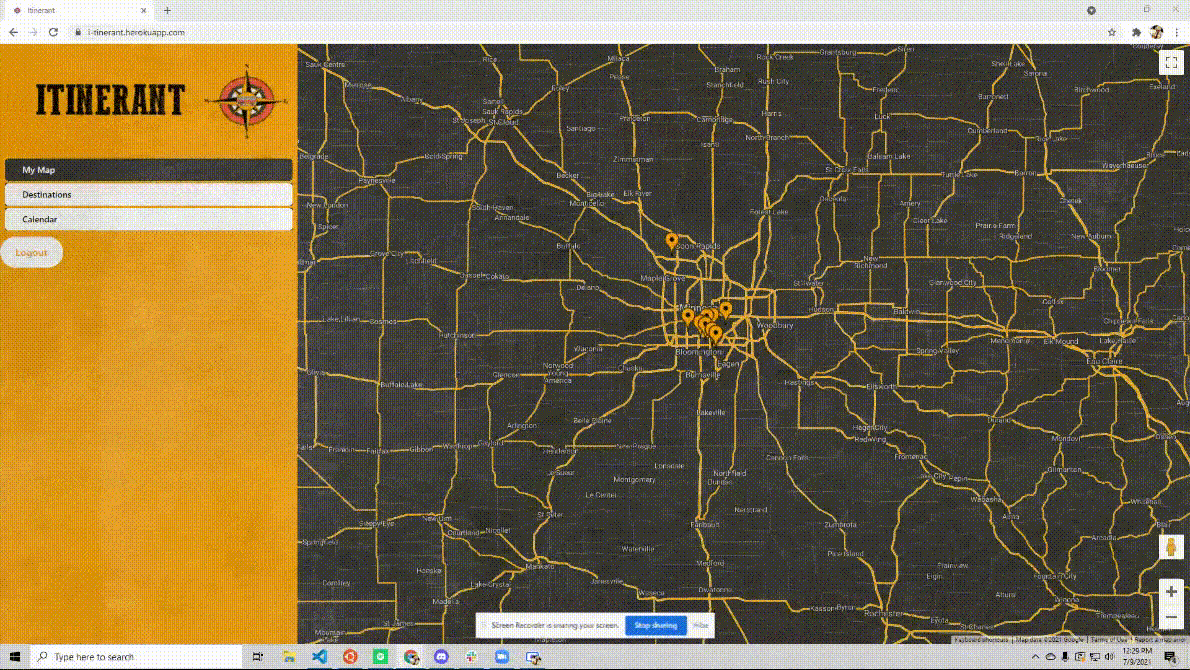The image size is (1190, 670).
Task: Open Discord from the taskbar
Action: point(441,656)
